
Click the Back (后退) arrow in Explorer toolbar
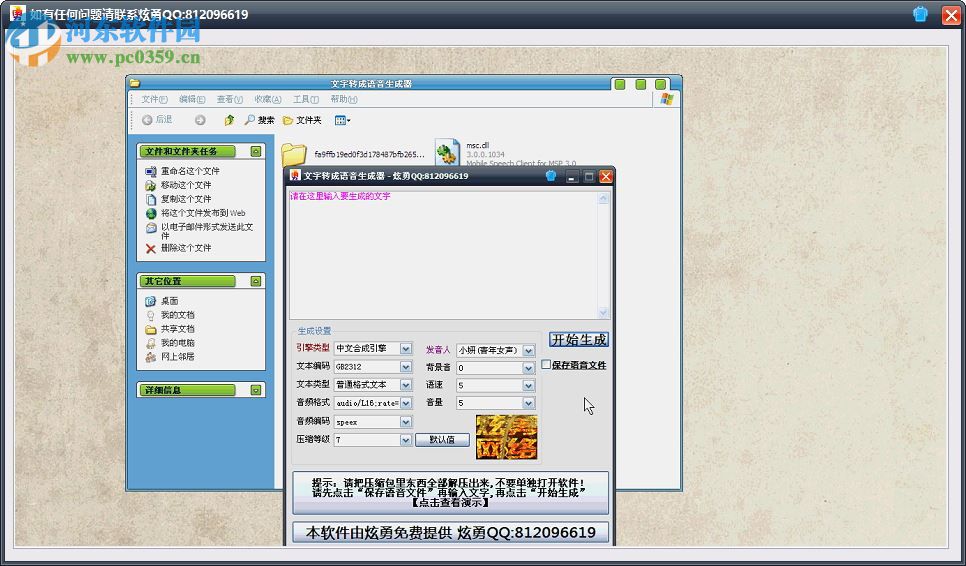point(147,120)
